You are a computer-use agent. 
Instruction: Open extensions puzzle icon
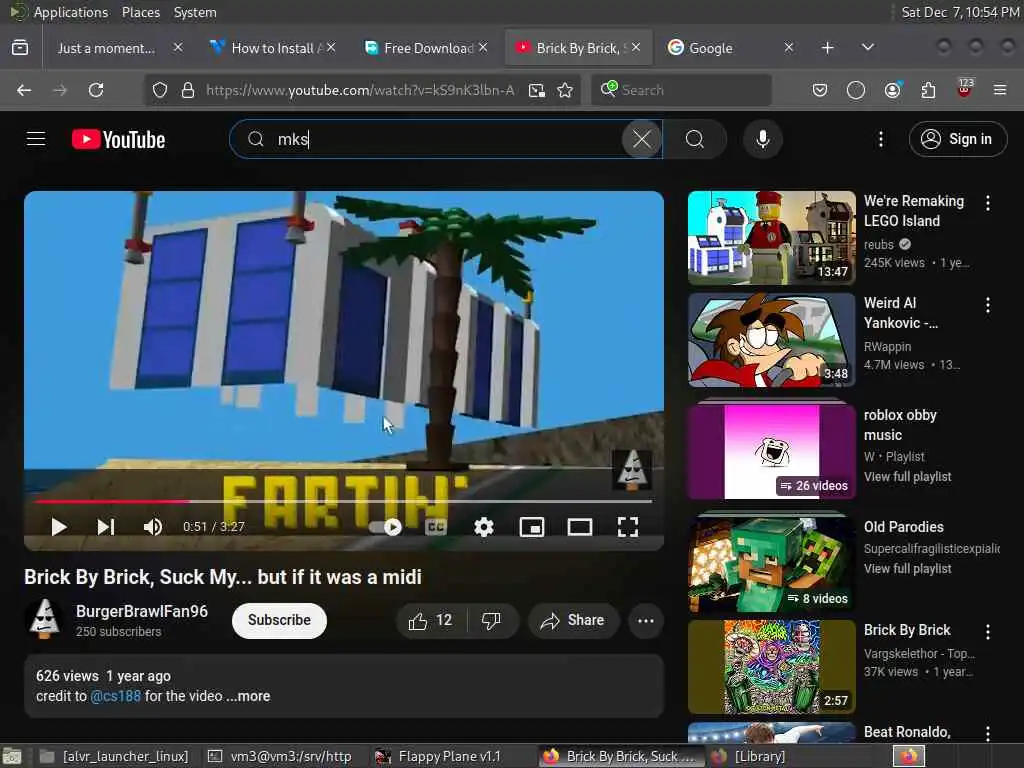point(928,90)
